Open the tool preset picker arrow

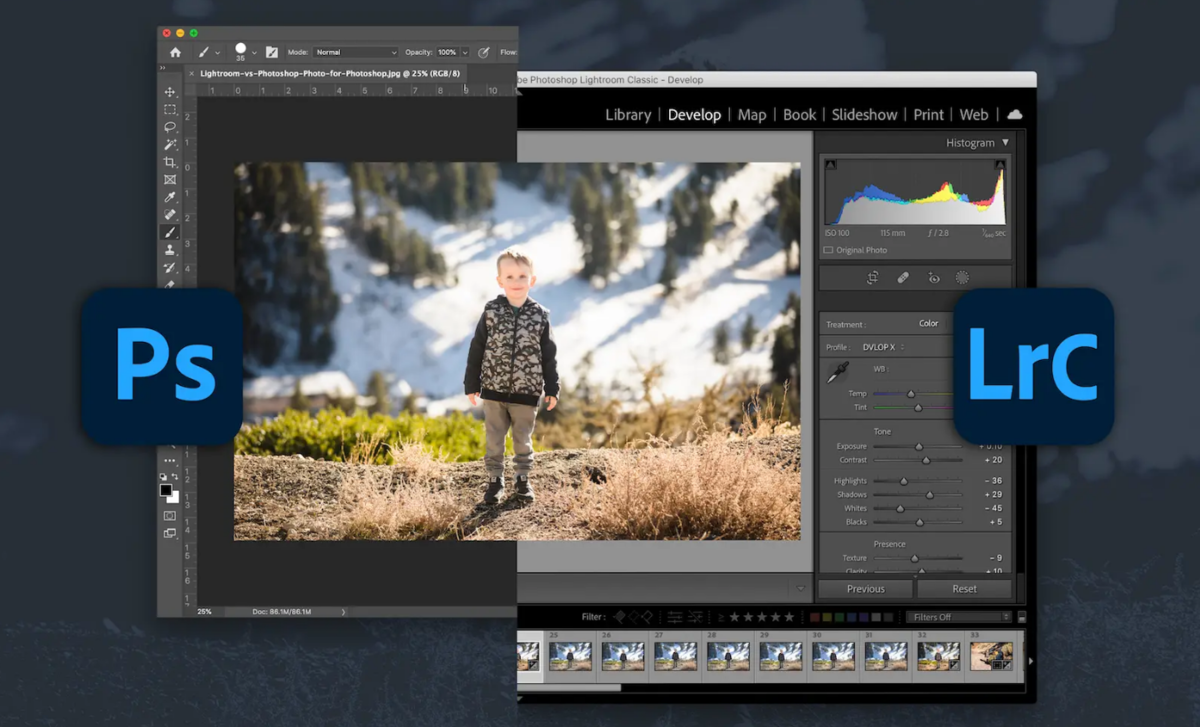point(217,52)
